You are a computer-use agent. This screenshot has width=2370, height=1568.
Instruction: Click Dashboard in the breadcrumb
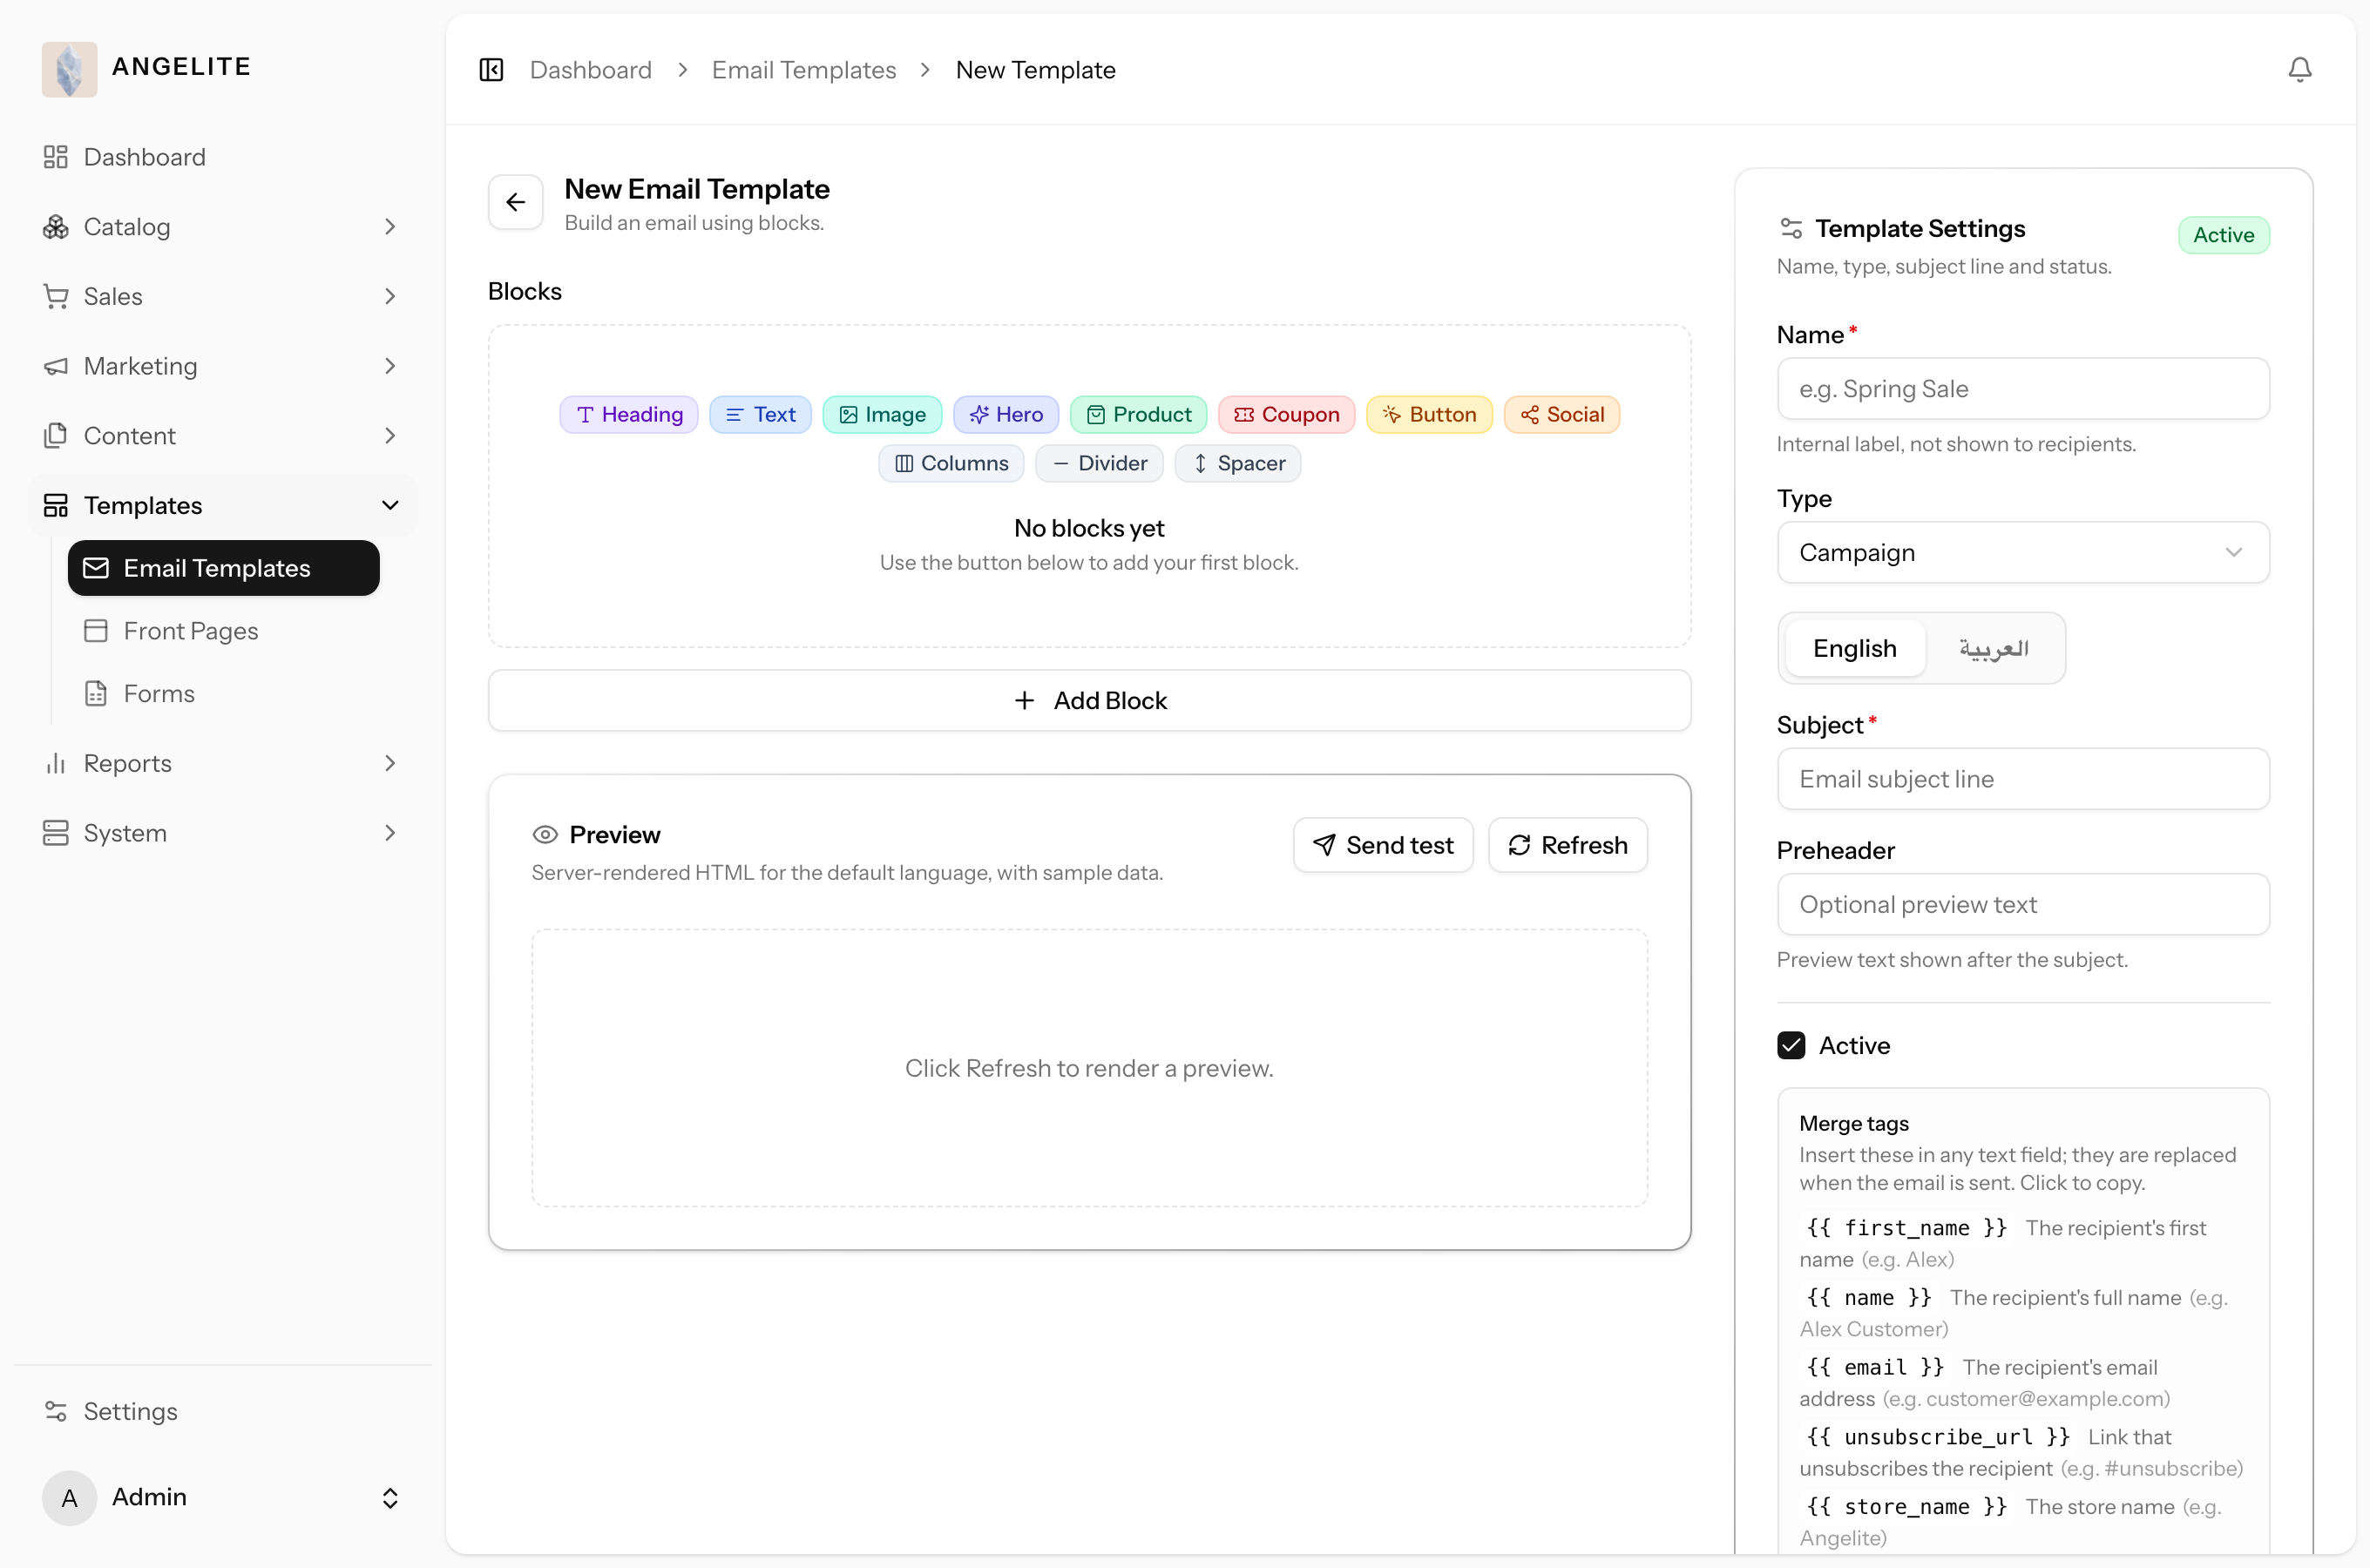591,70
